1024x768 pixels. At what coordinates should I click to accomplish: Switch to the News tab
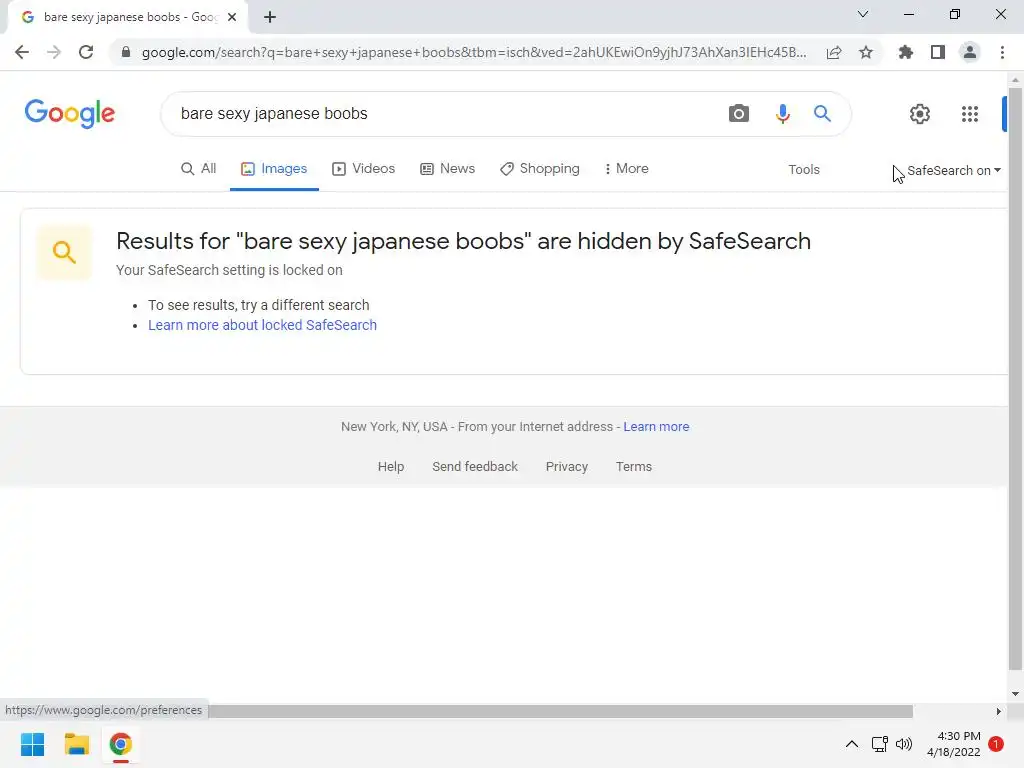[x=447, y=169]
